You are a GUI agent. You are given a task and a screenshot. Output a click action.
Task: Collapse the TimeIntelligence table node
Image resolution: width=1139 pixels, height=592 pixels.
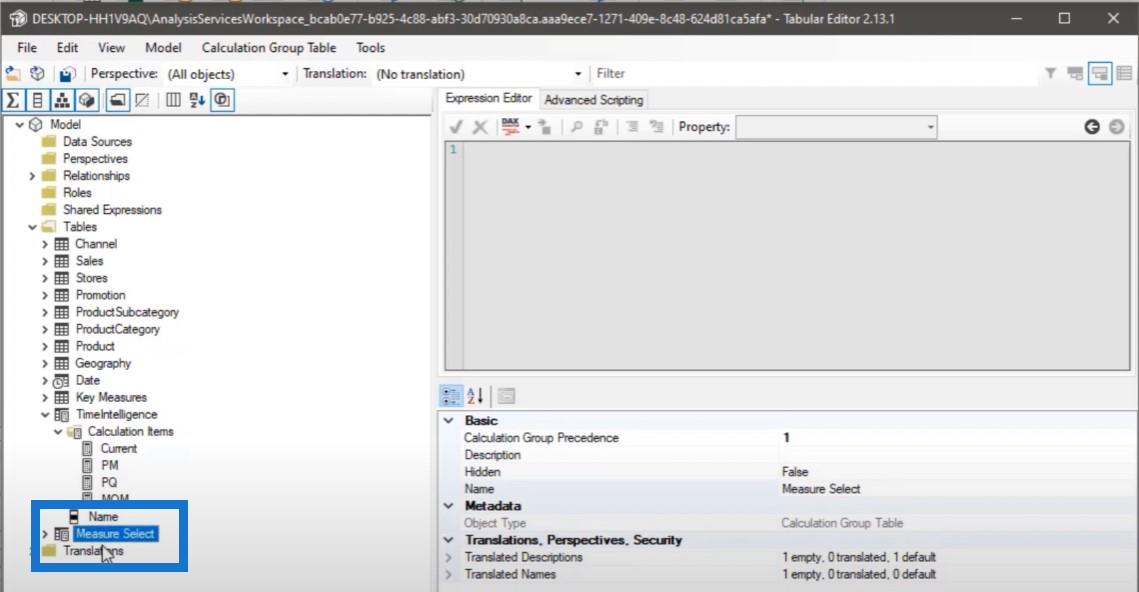pyautogui.click(x=45, y=415)
